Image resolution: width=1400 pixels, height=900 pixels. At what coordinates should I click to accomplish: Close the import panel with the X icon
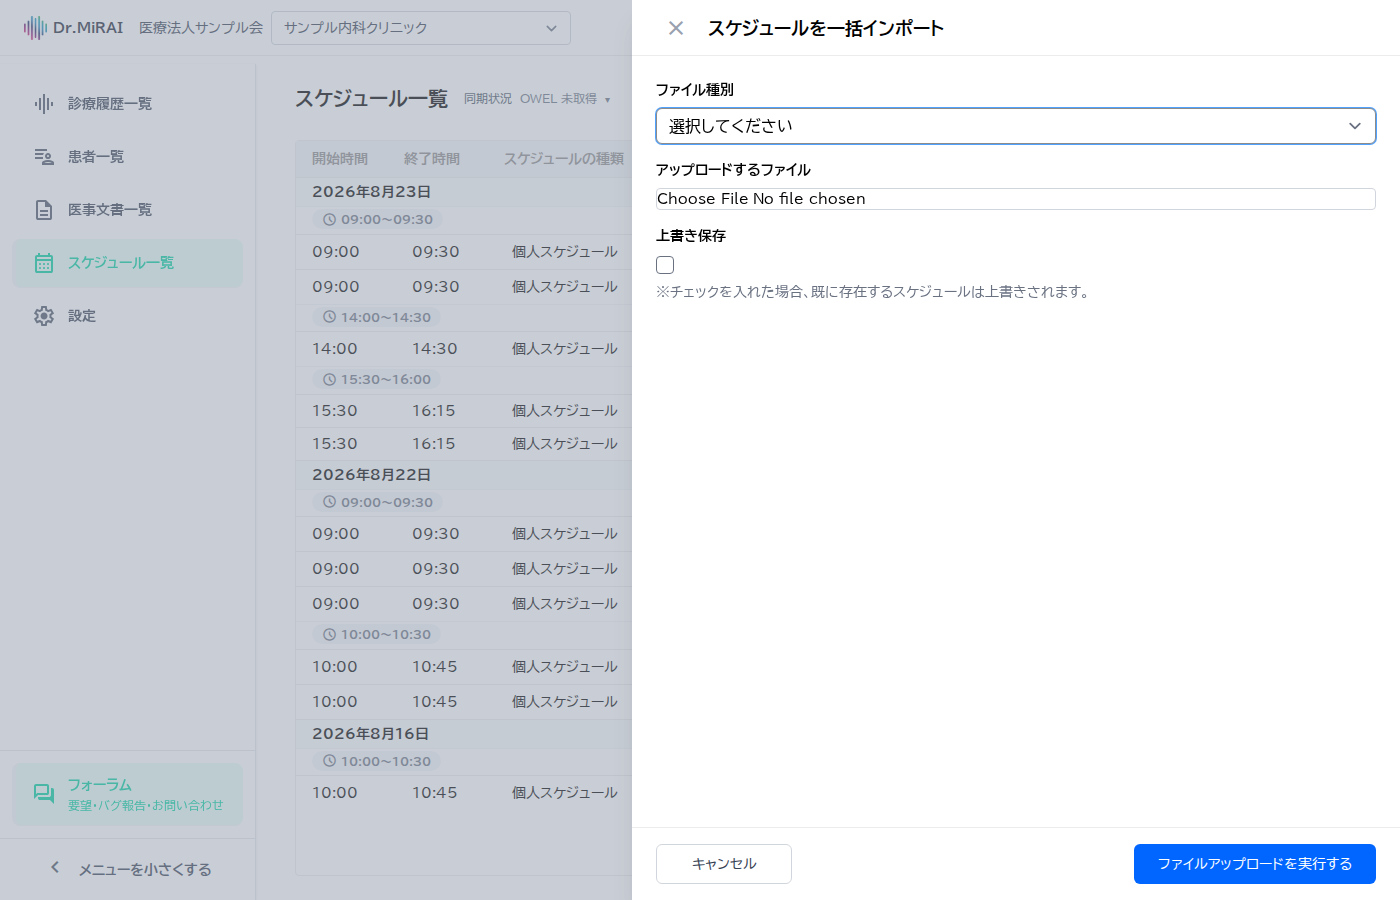(676, 28)
